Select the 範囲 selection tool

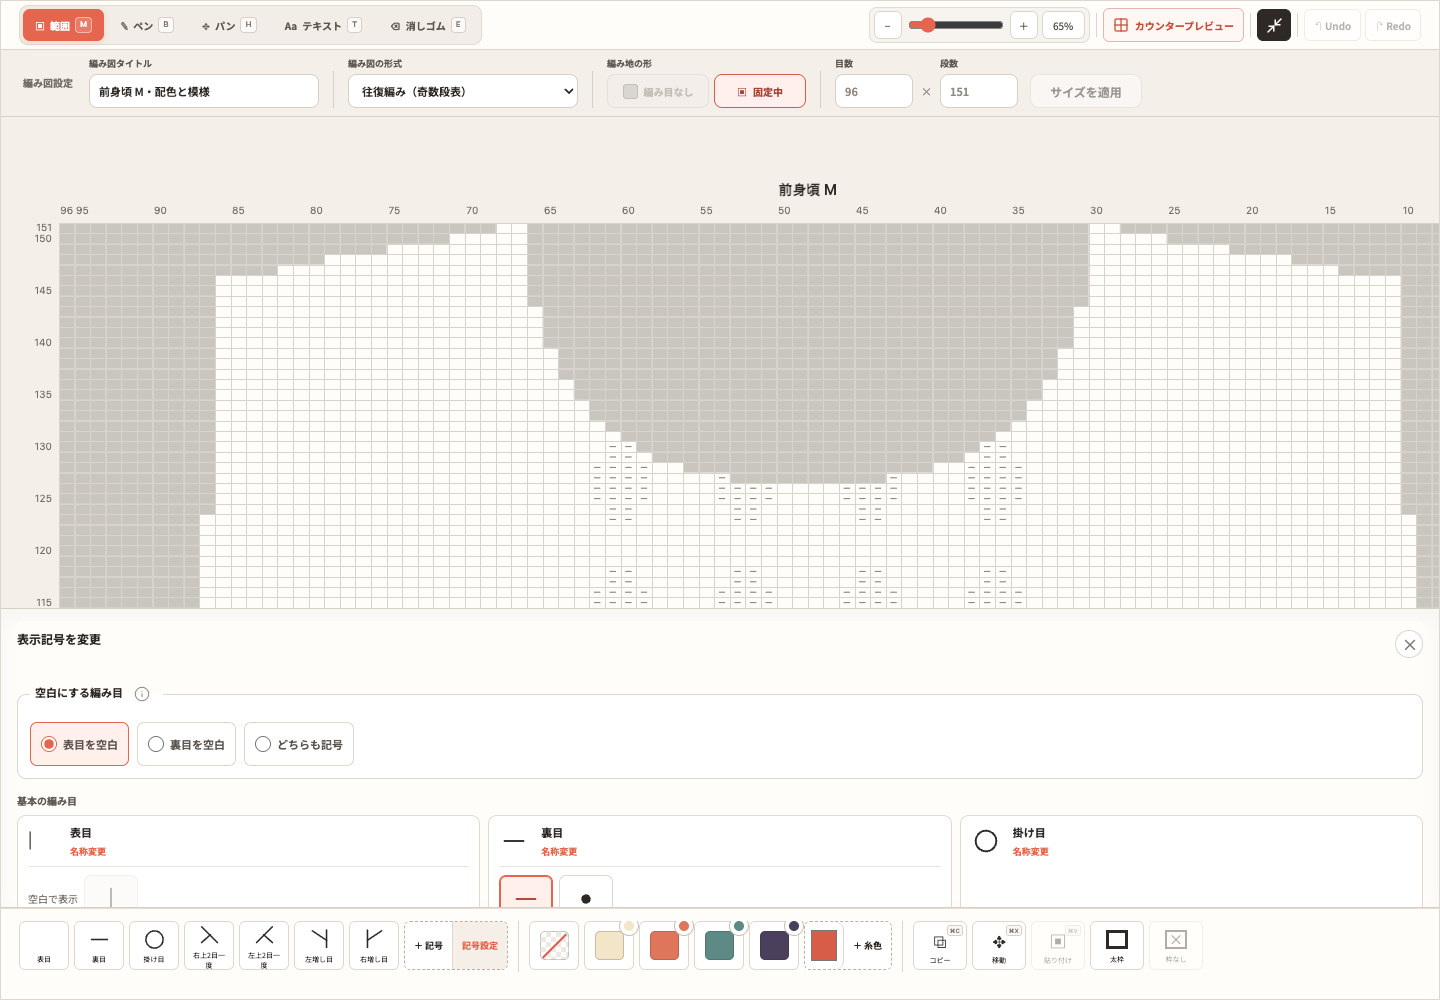[x=63, y=25]
